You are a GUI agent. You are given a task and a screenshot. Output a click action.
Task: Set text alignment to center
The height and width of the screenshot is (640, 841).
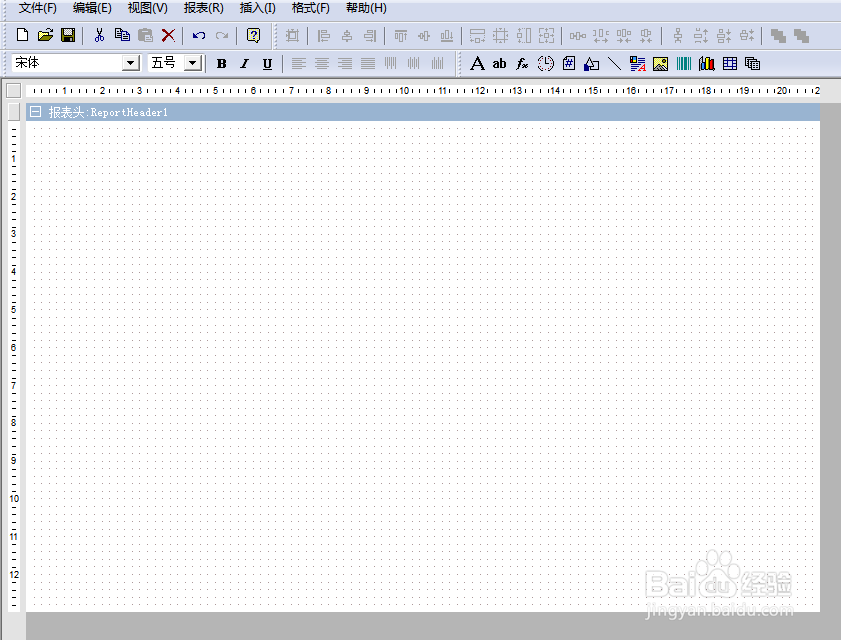(322, 64)
